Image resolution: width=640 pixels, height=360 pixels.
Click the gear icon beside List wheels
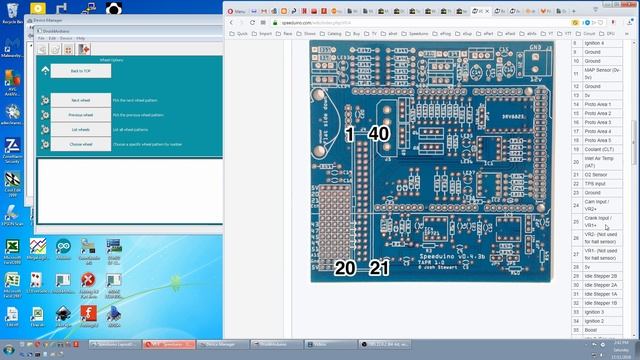pos(45,130)
